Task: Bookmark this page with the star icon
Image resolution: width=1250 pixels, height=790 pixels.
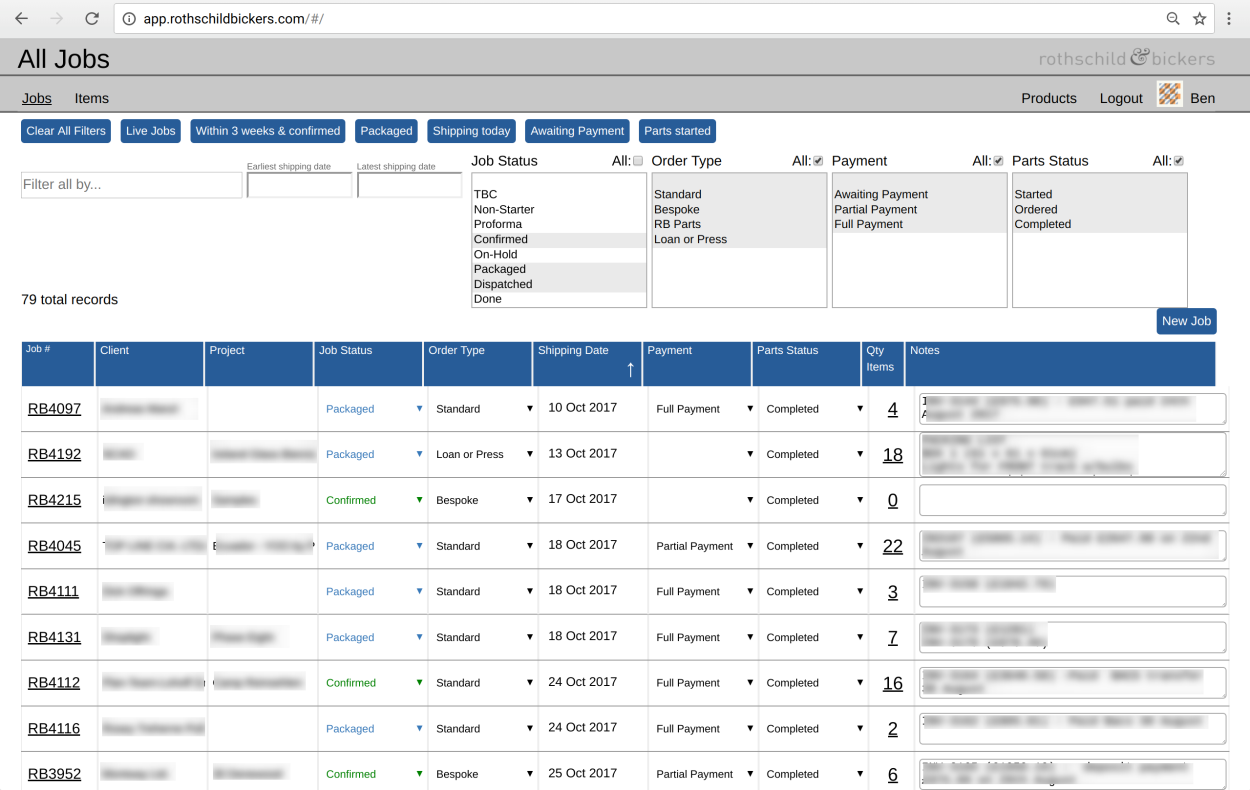Action: [x=1200, y=19]
